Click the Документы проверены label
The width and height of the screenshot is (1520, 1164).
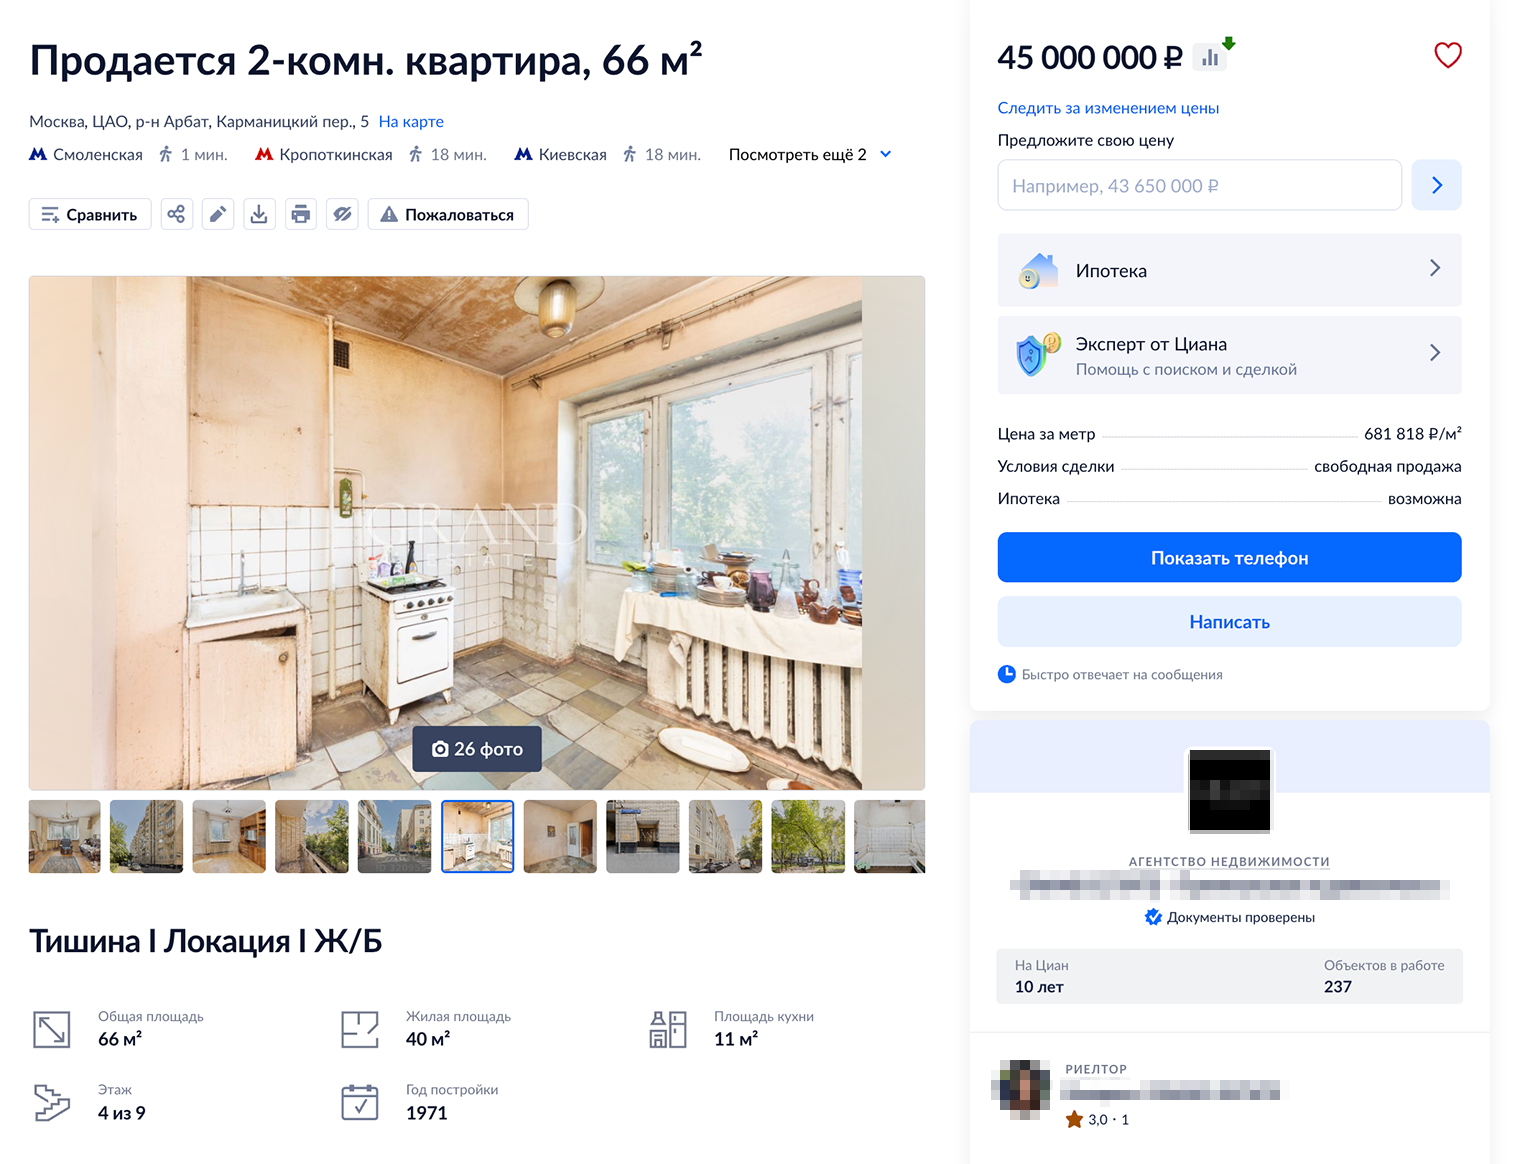point(1241,917)
